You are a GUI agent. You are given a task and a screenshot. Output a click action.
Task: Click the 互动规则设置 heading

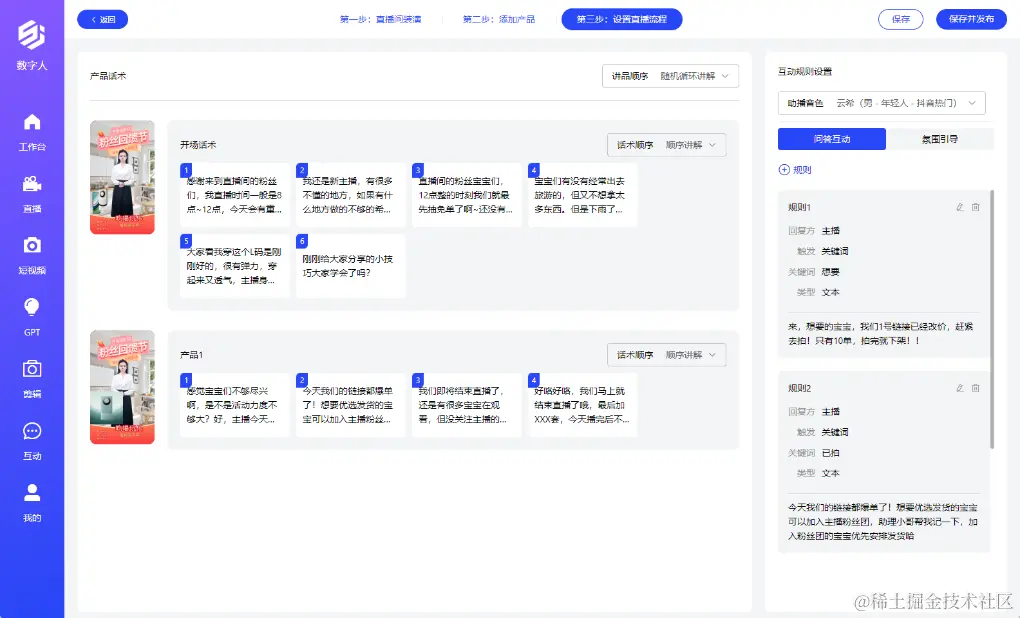click(805, 72)
